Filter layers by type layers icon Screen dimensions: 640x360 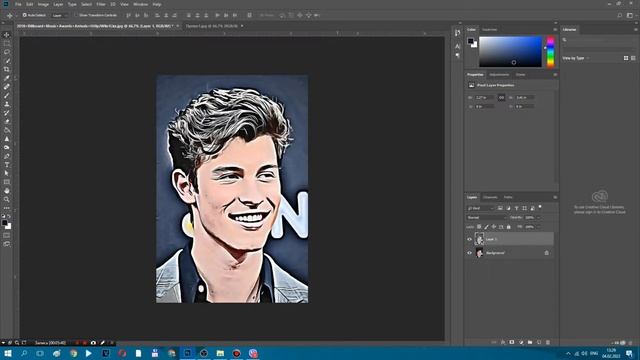[516, 208]
